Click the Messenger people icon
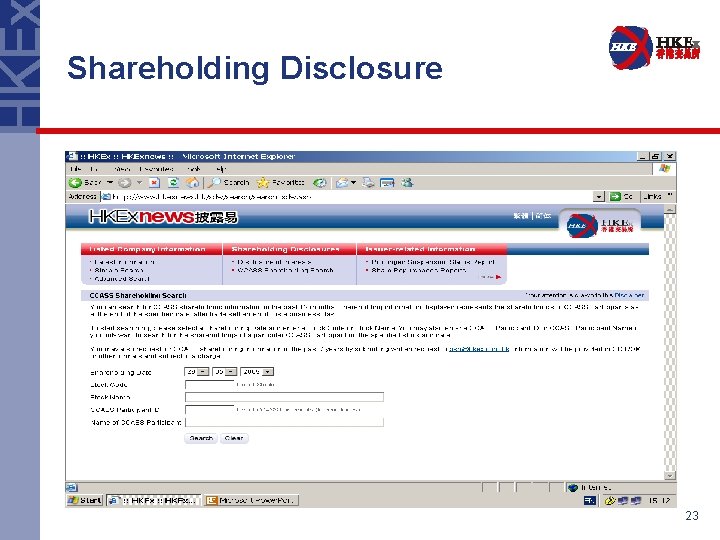Image resolution: width=720 pixels, height=540 pixels. coord(407,183)
